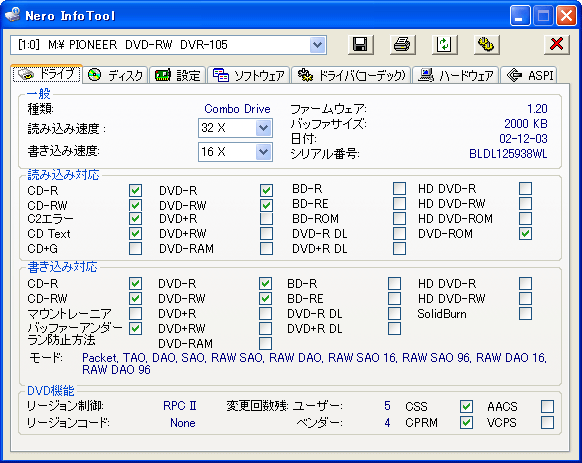Toggle CPRM checkbox in DVD機能
Viewport: 582px width, 463px height.
tap(467, 423)
